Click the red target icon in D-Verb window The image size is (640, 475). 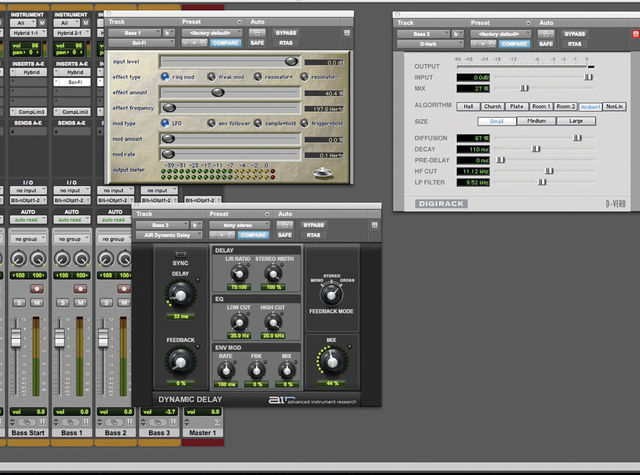(636, 34)
